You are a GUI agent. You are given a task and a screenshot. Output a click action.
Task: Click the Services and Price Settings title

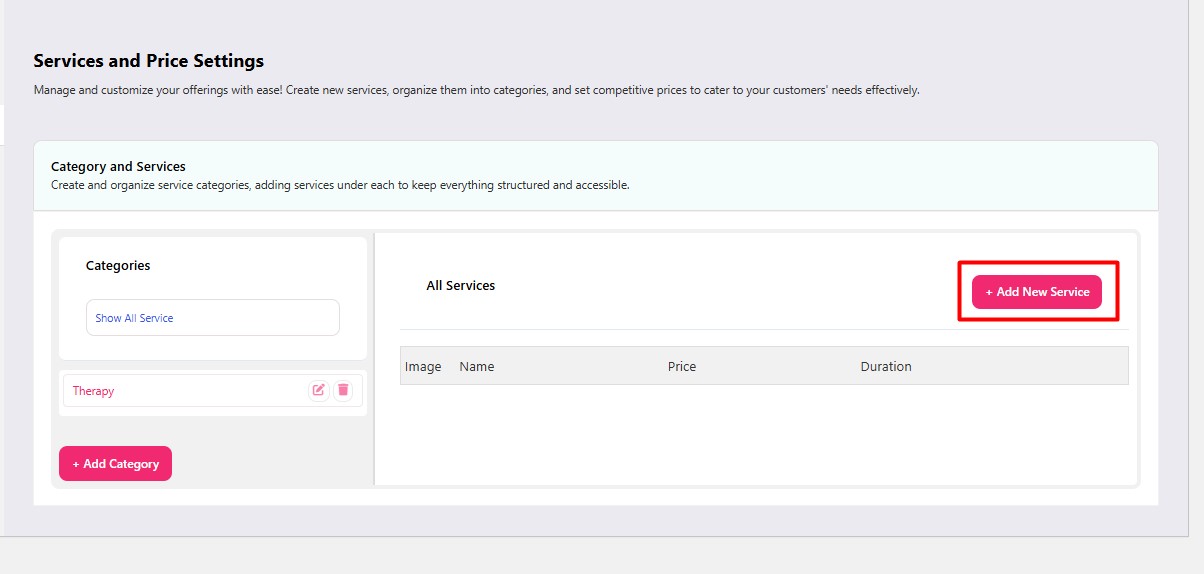(149, 61)
